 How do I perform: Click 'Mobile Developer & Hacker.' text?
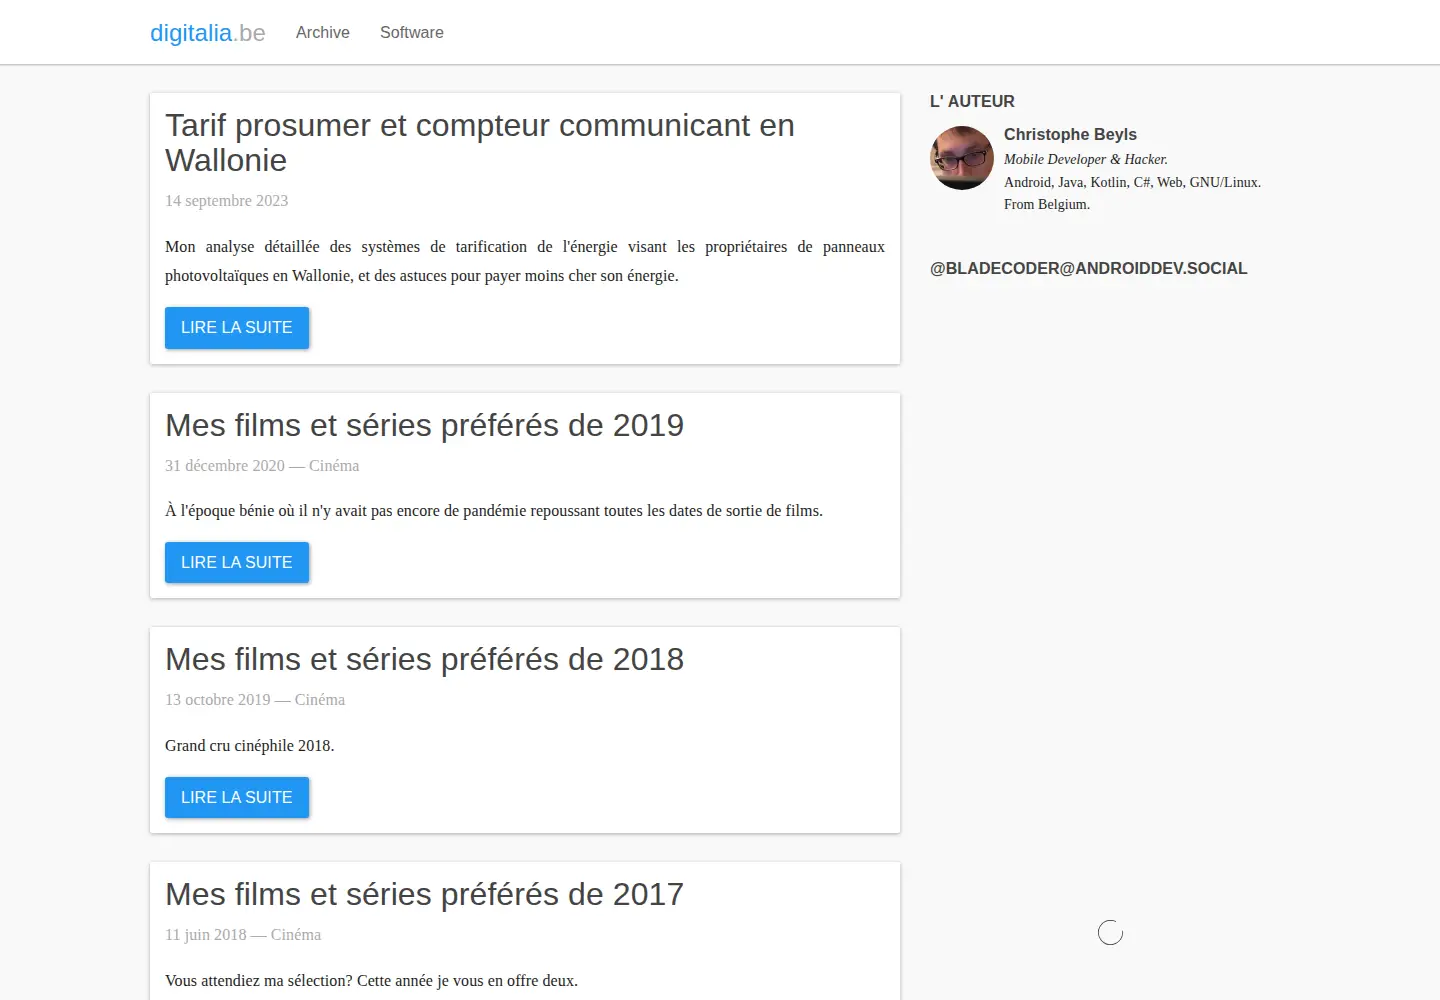point(1086,159)
